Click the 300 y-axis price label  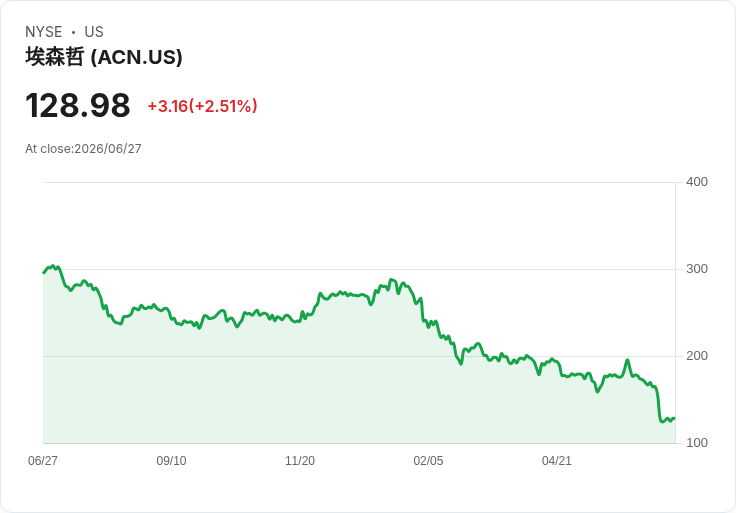coord(697,269)
